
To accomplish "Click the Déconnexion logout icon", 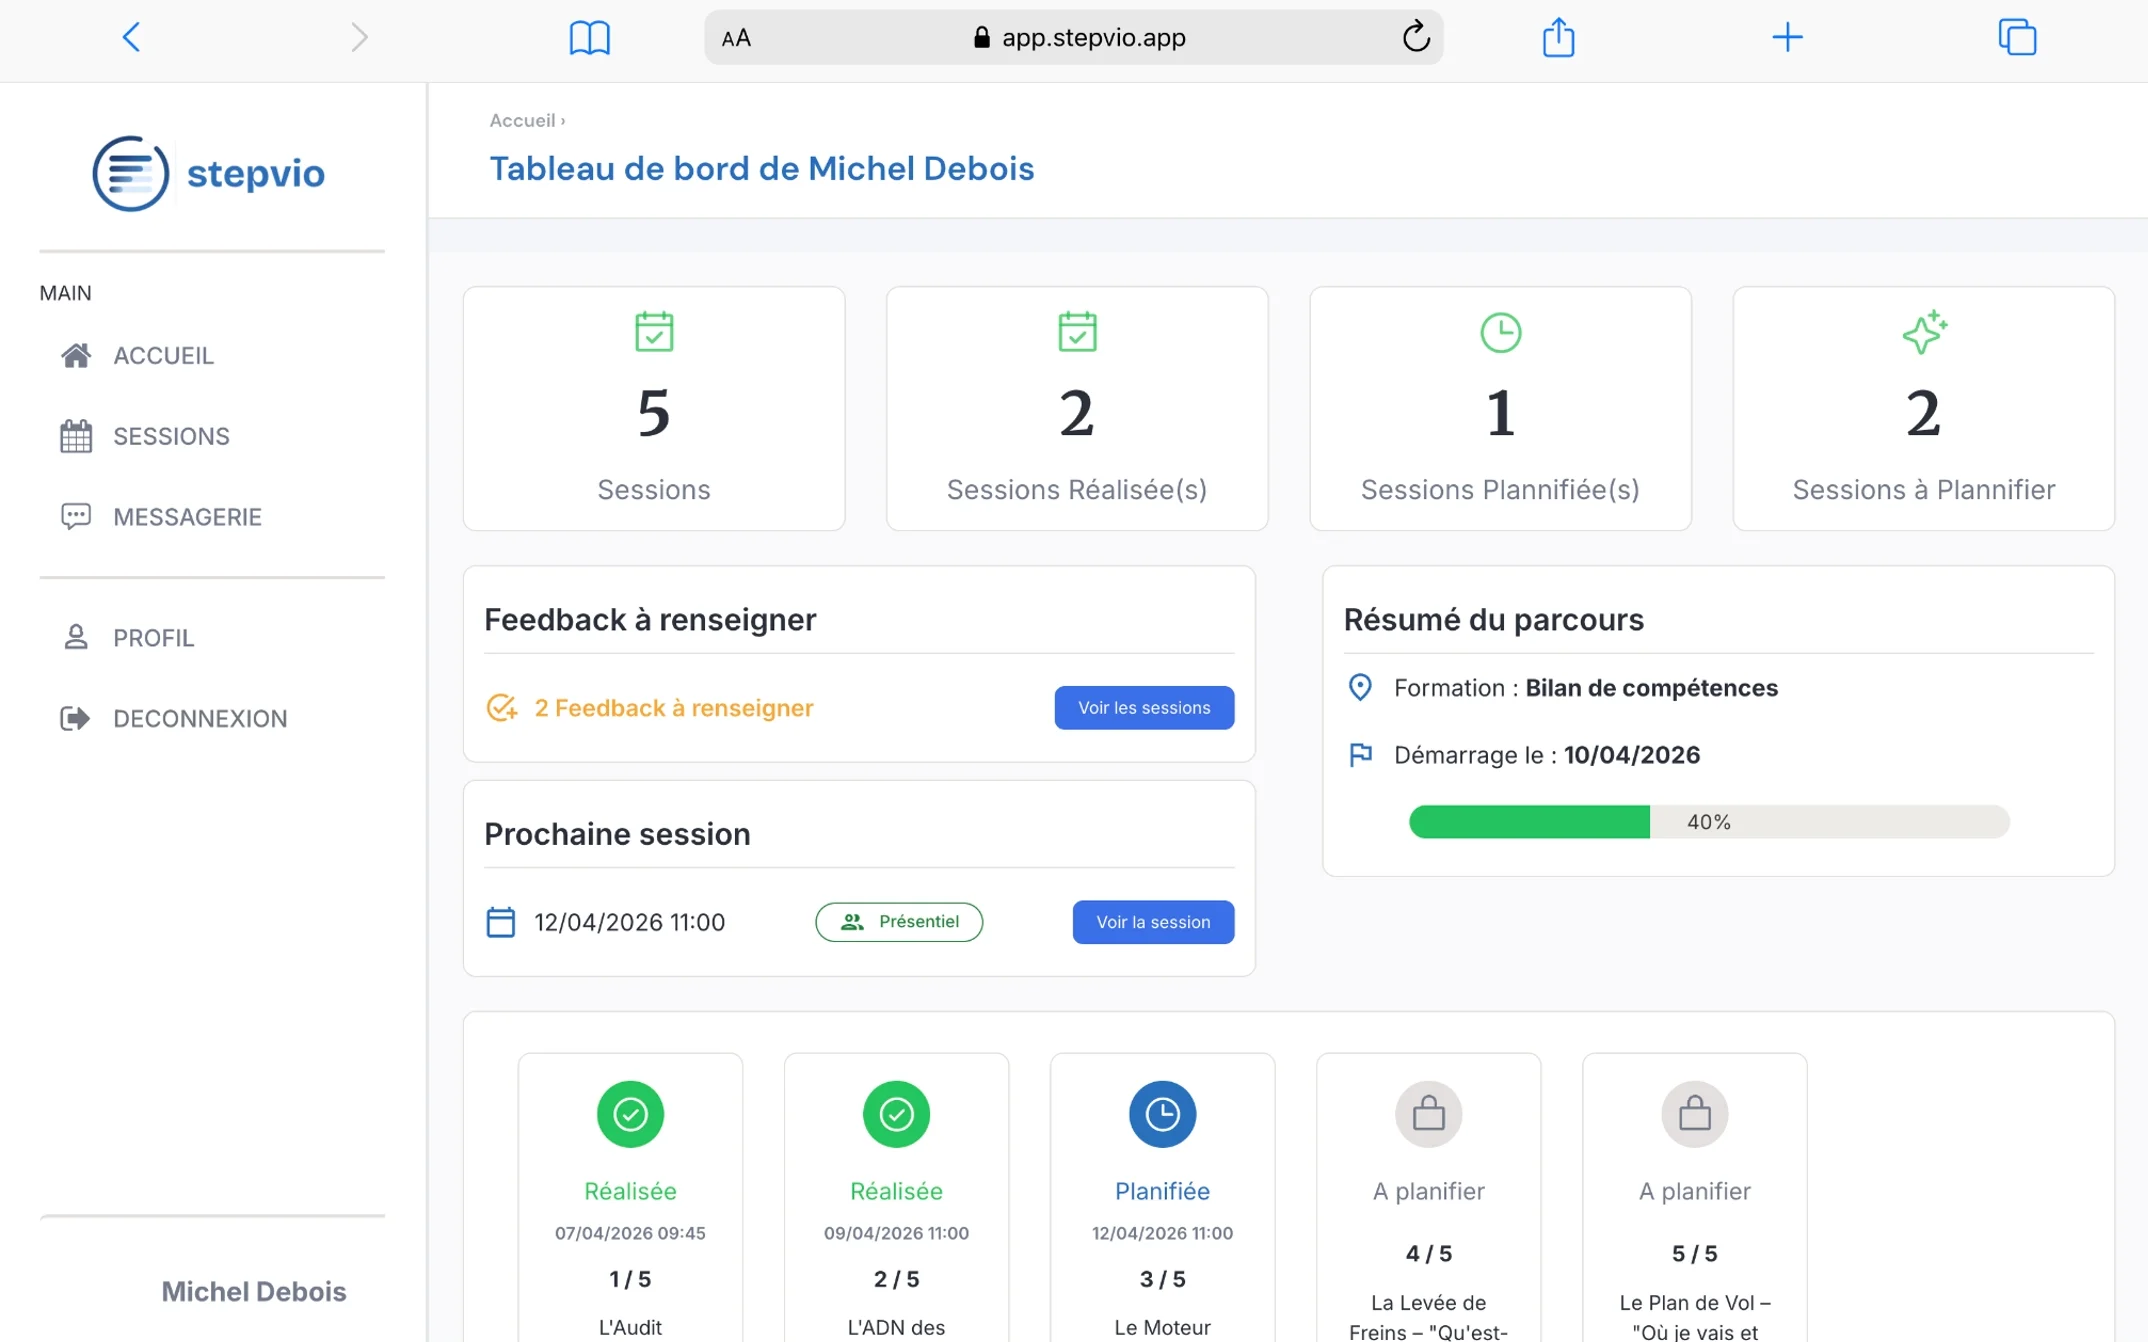I will tap(77, 718).
